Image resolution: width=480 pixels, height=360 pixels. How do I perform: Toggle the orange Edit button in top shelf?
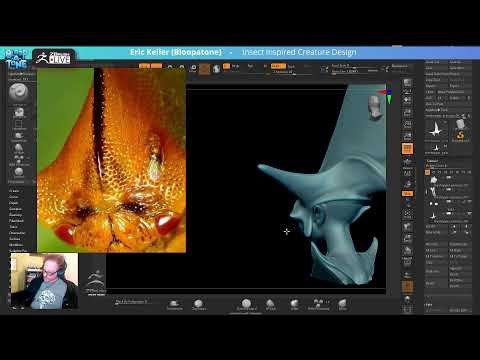(144, 66)
